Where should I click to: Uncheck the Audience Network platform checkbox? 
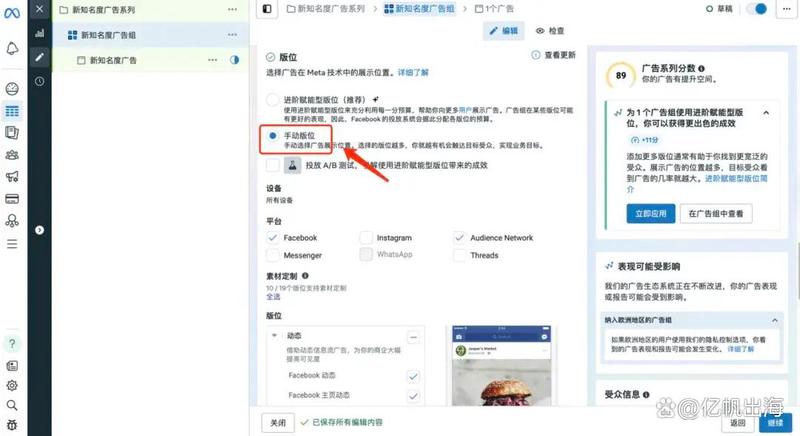460,238
